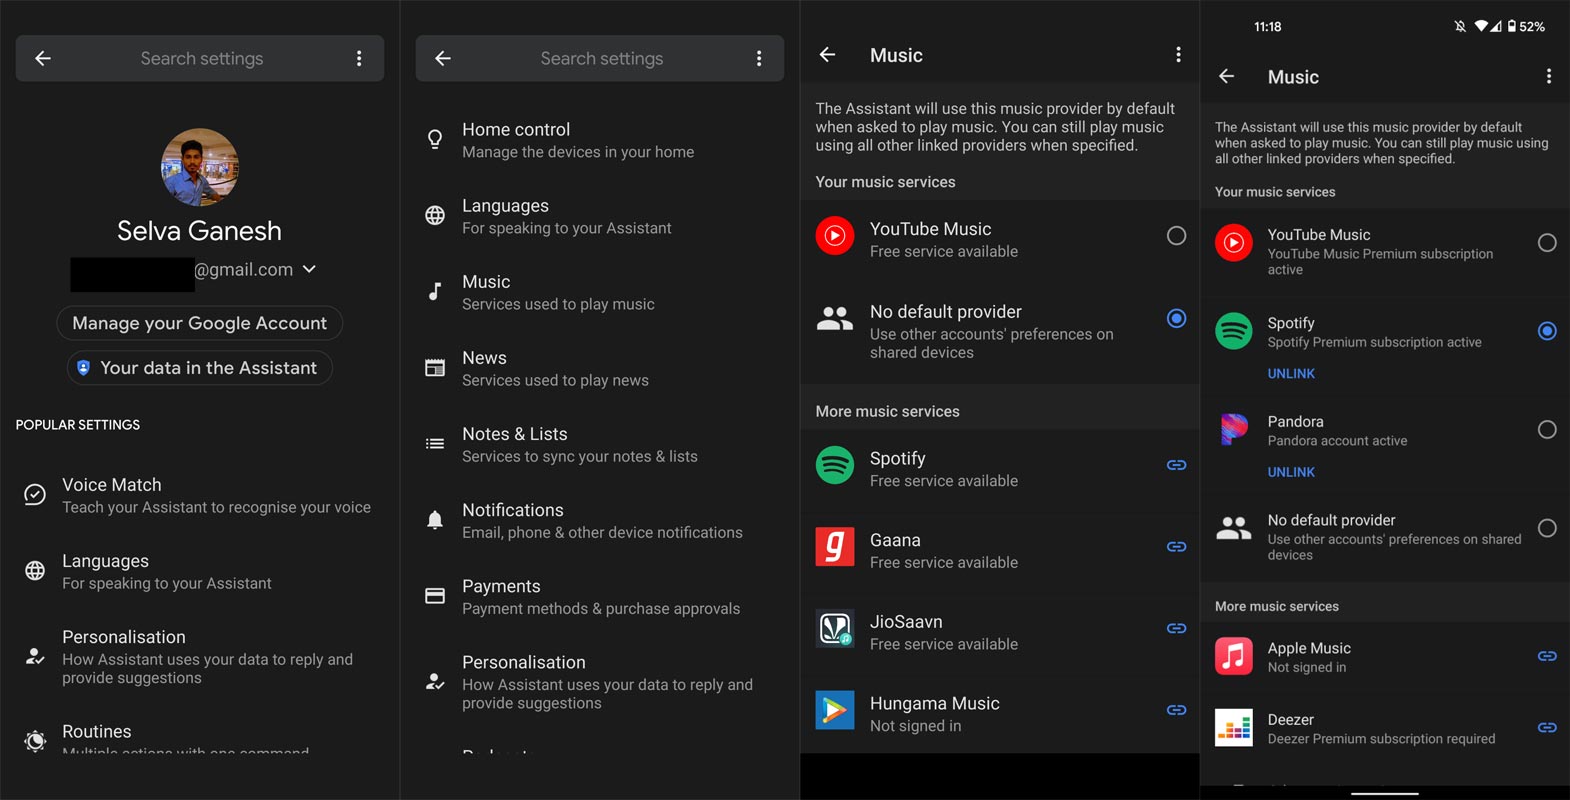Click first panel's Search settings field
This screenshot has width=1570, height=800.
(x=201, y=58)
